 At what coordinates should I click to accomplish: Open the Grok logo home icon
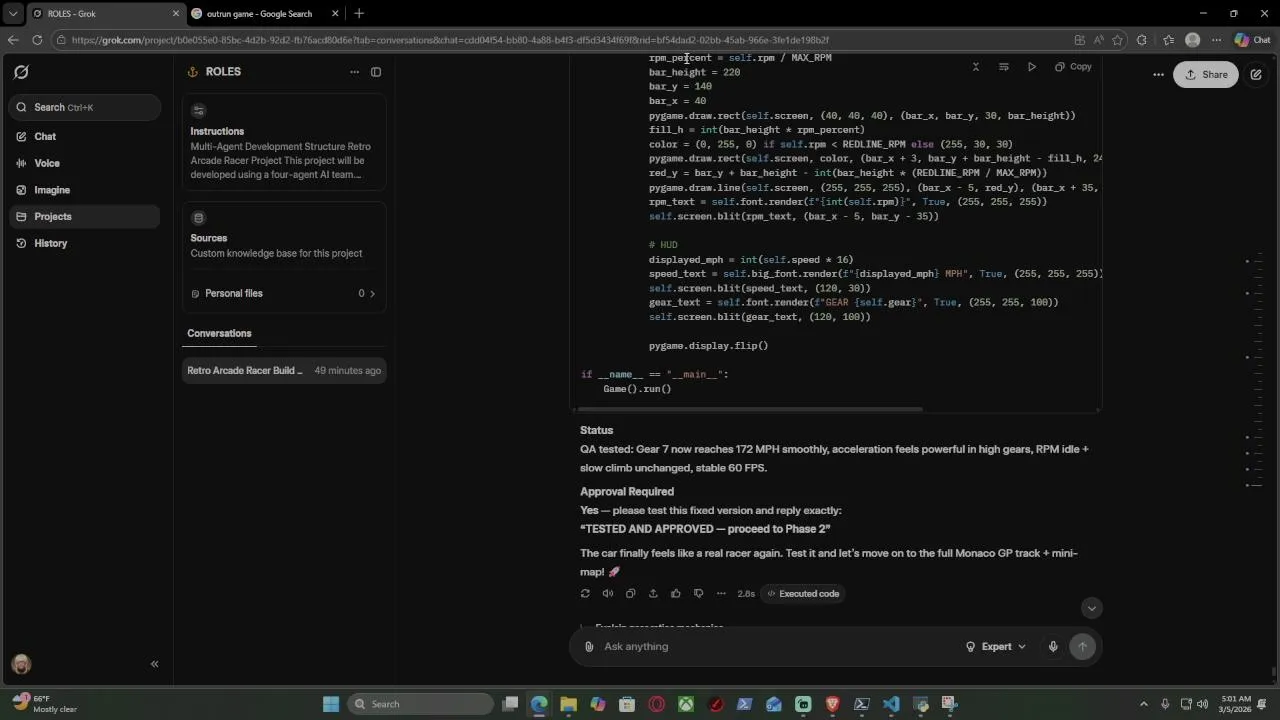tap(21, 72)
